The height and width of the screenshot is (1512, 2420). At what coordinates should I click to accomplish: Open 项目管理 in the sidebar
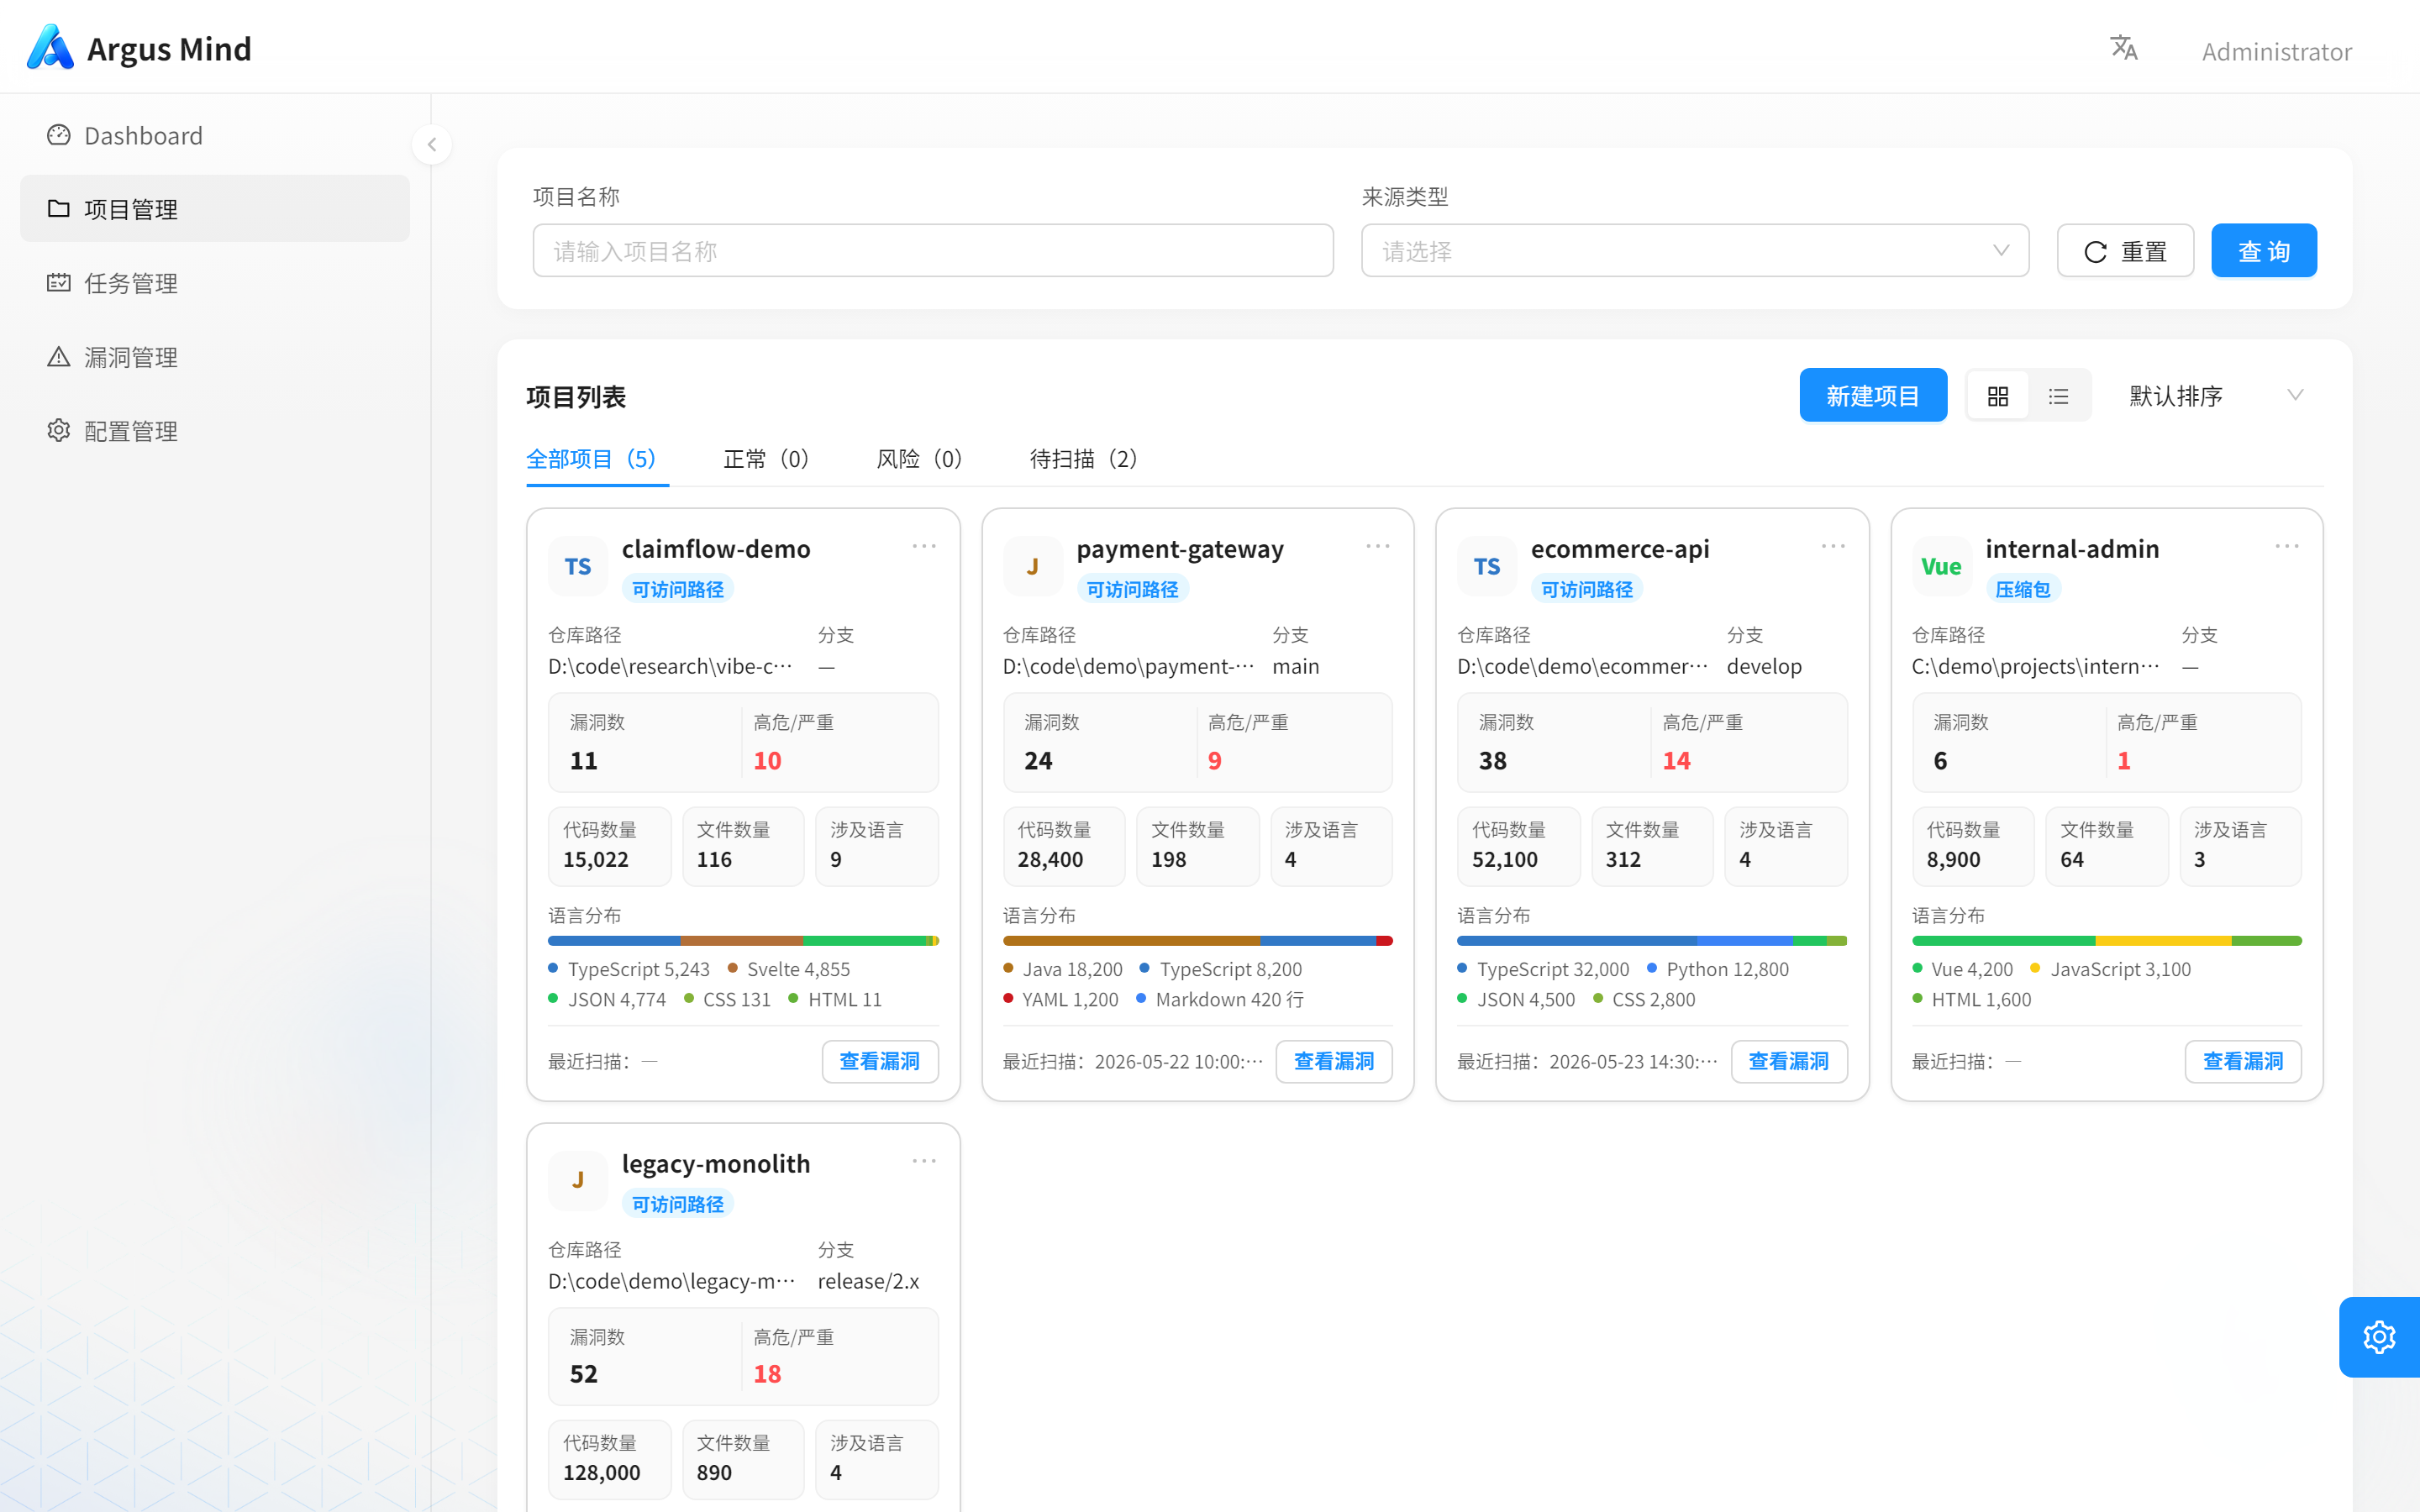coord(215,209)
